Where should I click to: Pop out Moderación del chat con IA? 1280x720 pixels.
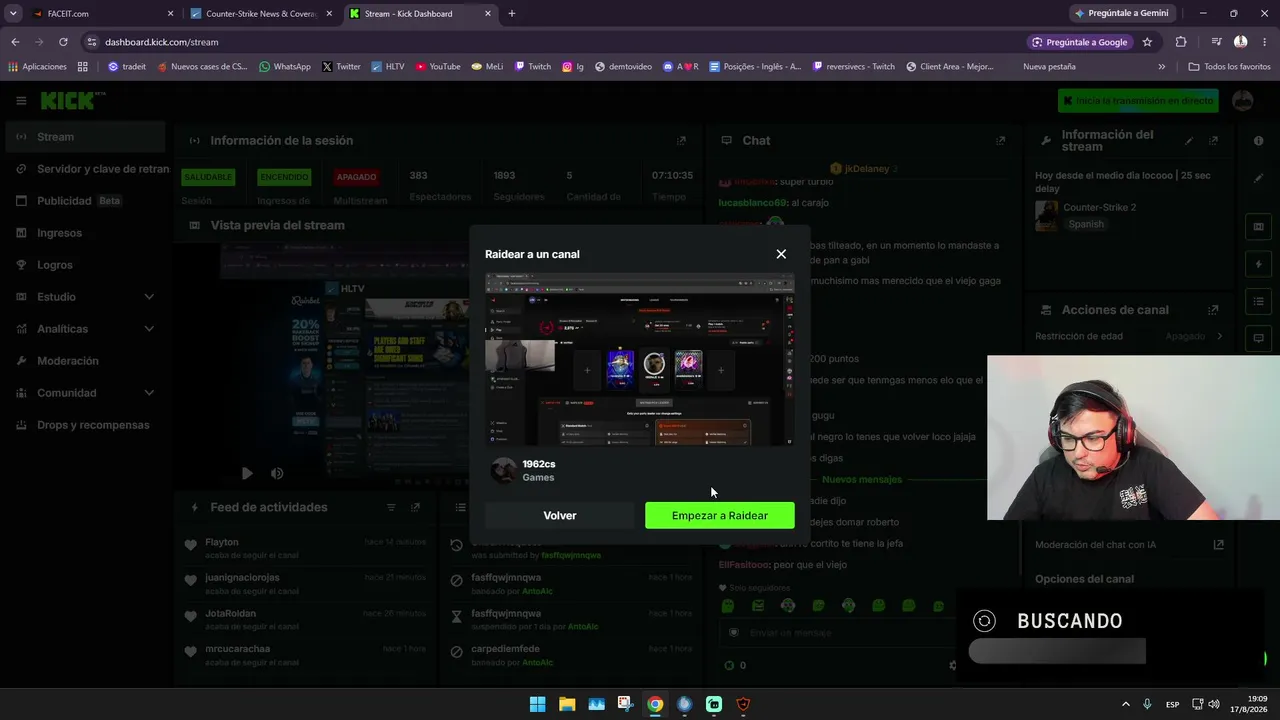coord(1218,545)
